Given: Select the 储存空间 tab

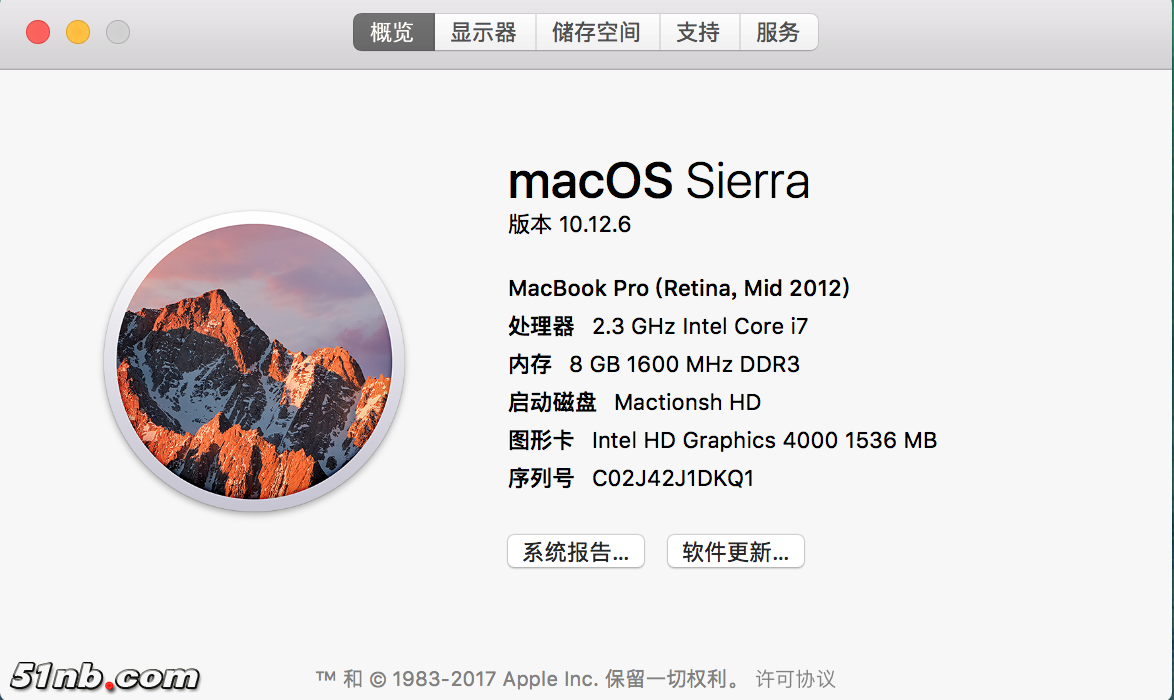Looking at the screenshot, I should point(596,32).
